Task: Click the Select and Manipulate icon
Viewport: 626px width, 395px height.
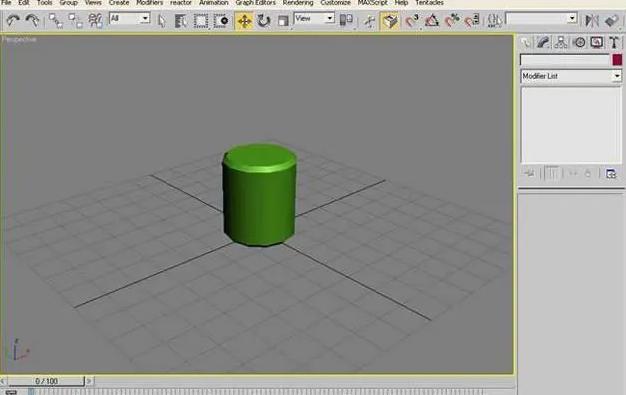Action: pyautogui.click(x=370, y=21)
